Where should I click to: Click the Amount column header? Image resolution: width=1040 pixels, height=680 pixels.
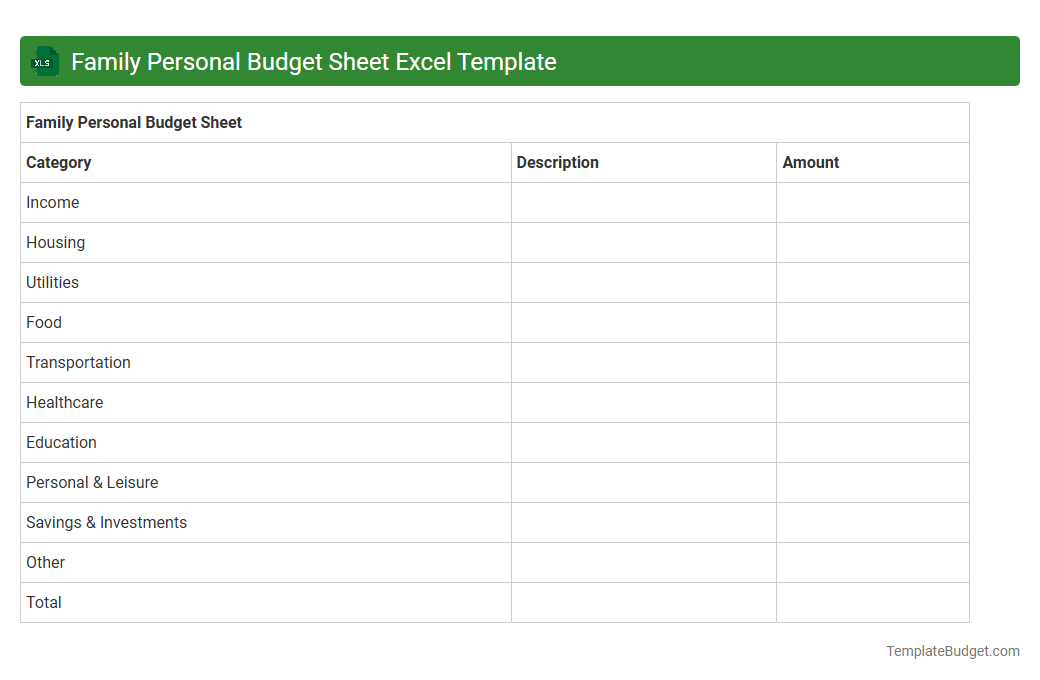click(810, 162)
